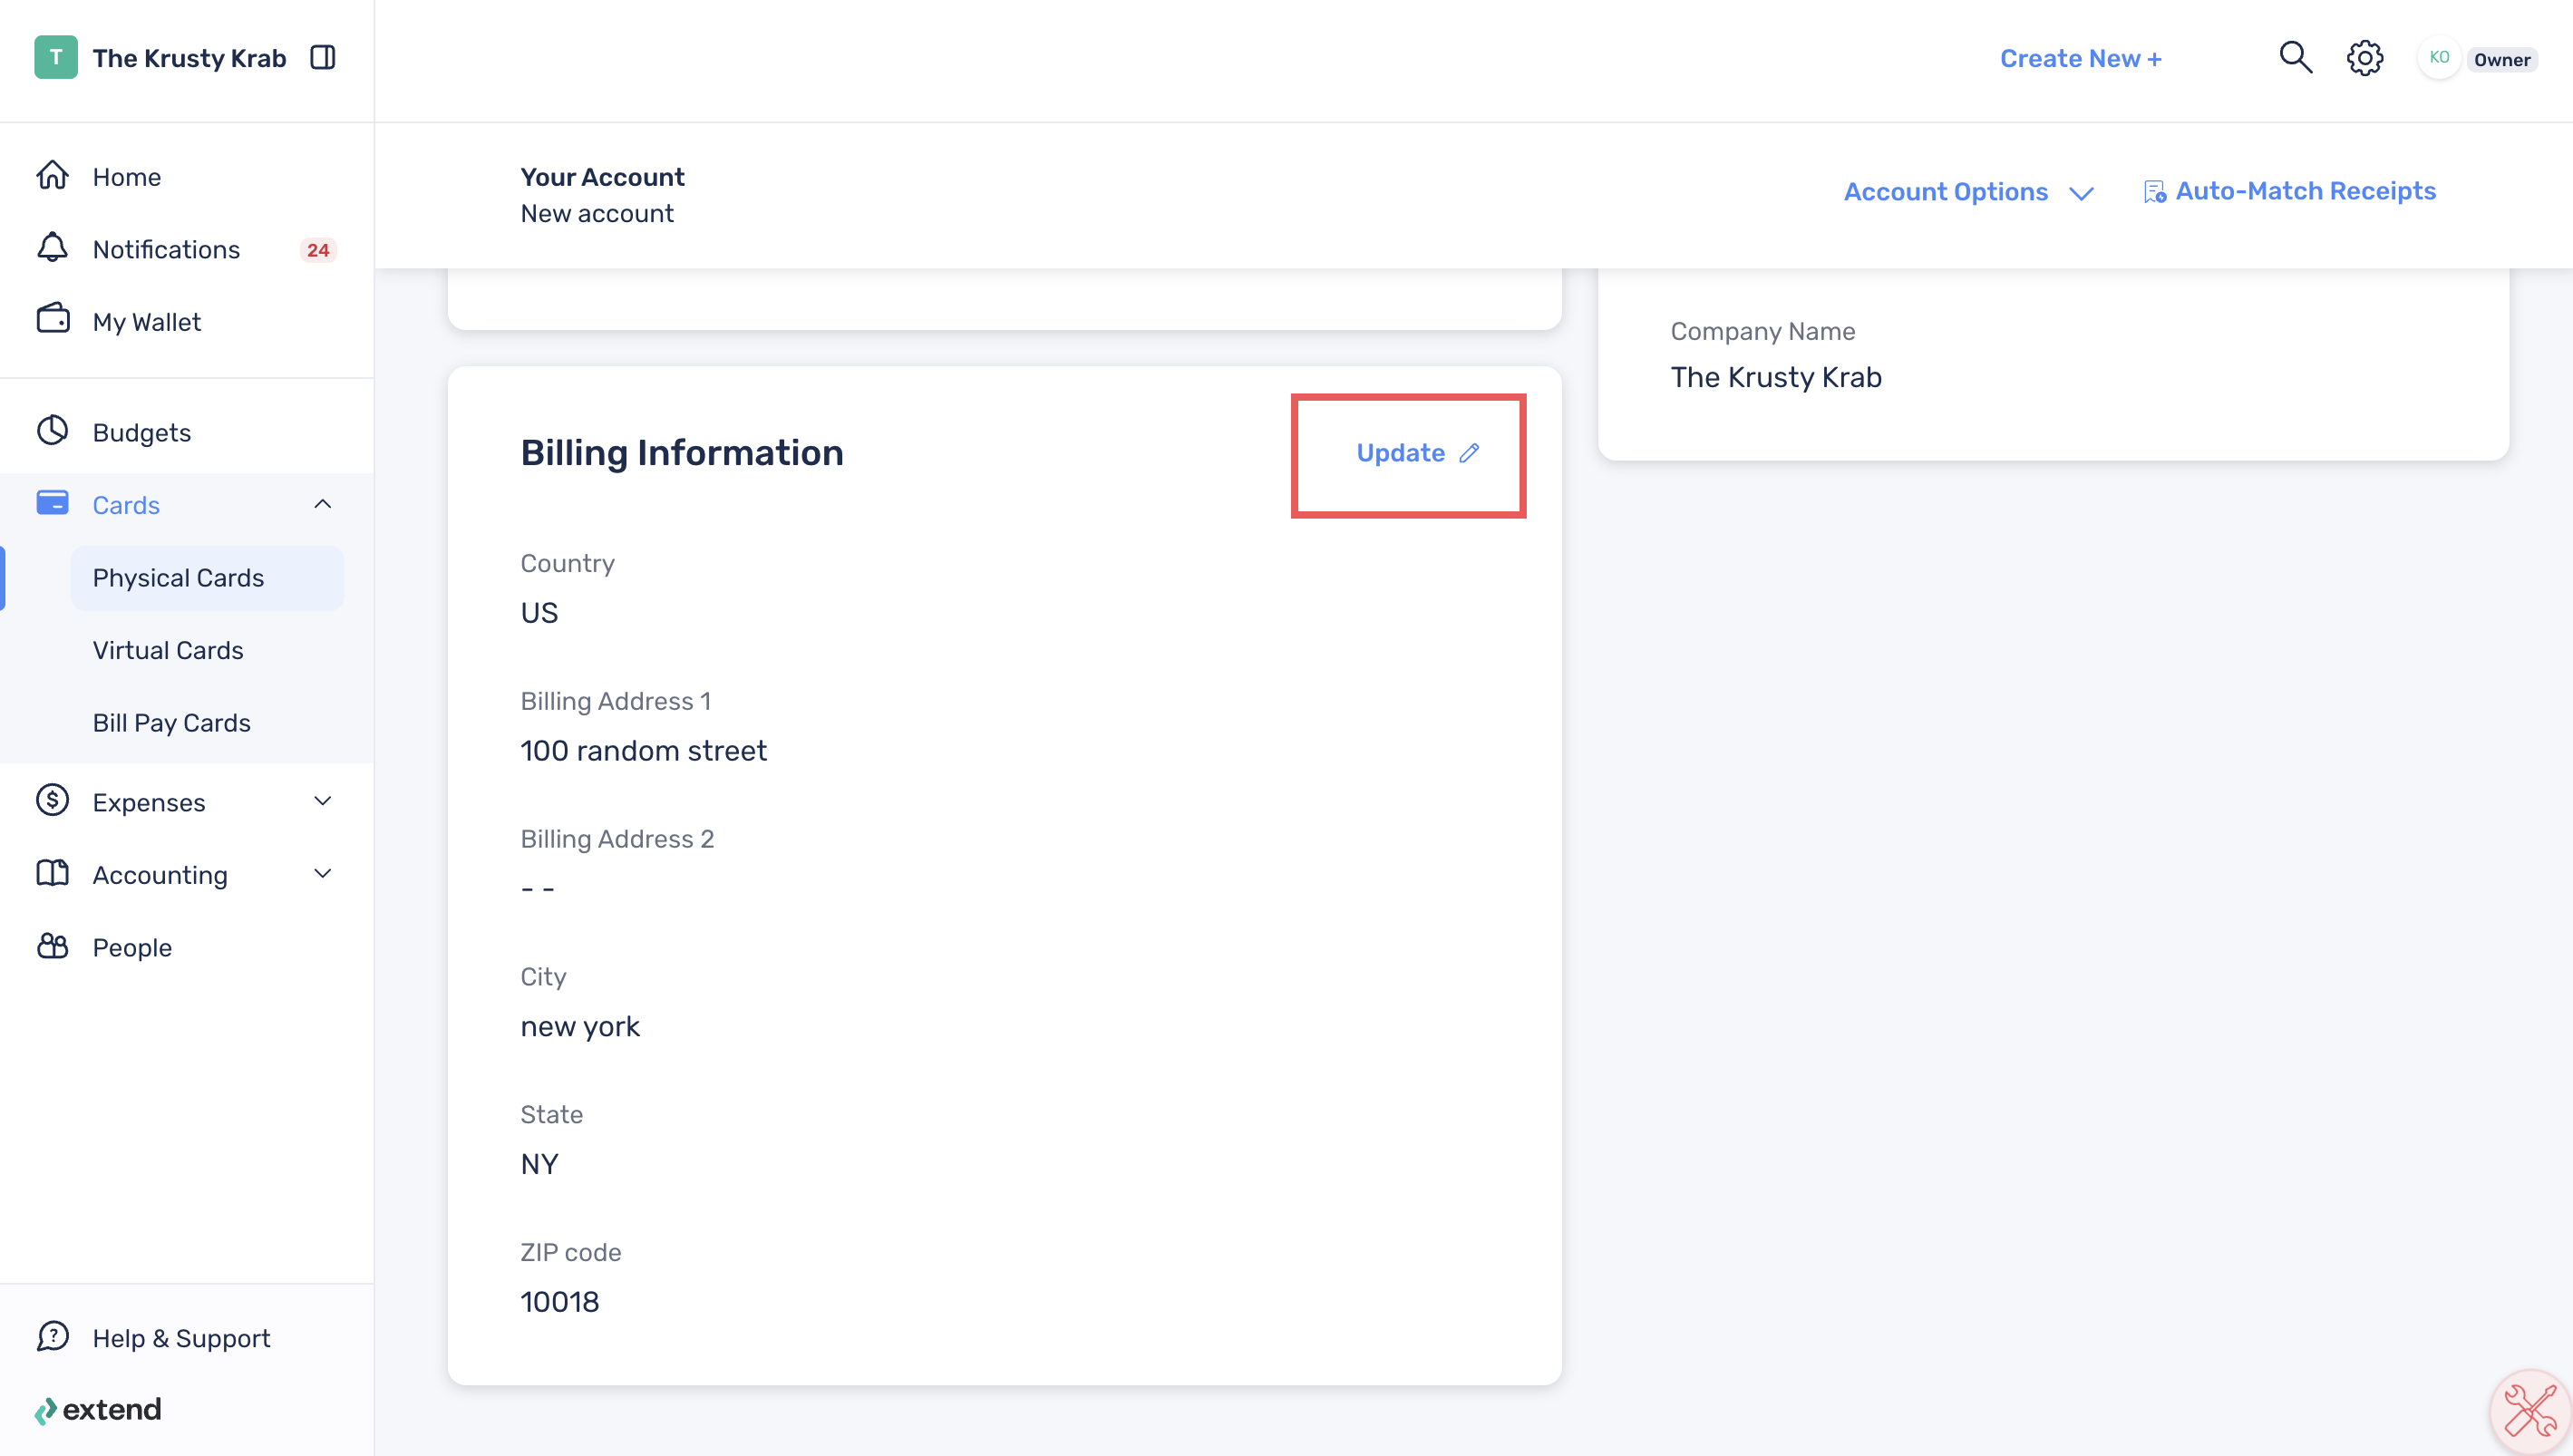
Task: Open Account Options dropdown chevron
Action: point(2081,193)
